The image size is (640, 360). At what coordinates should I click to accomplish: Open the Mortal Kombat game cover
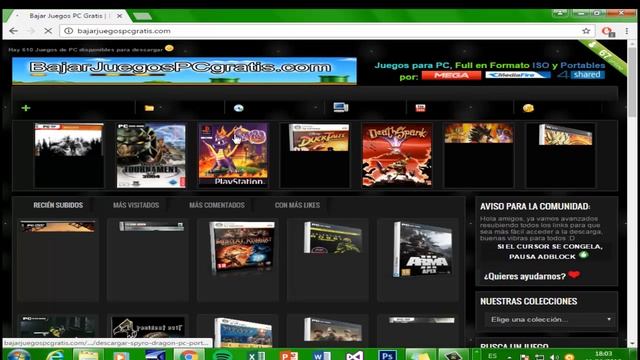pos(242,247)
